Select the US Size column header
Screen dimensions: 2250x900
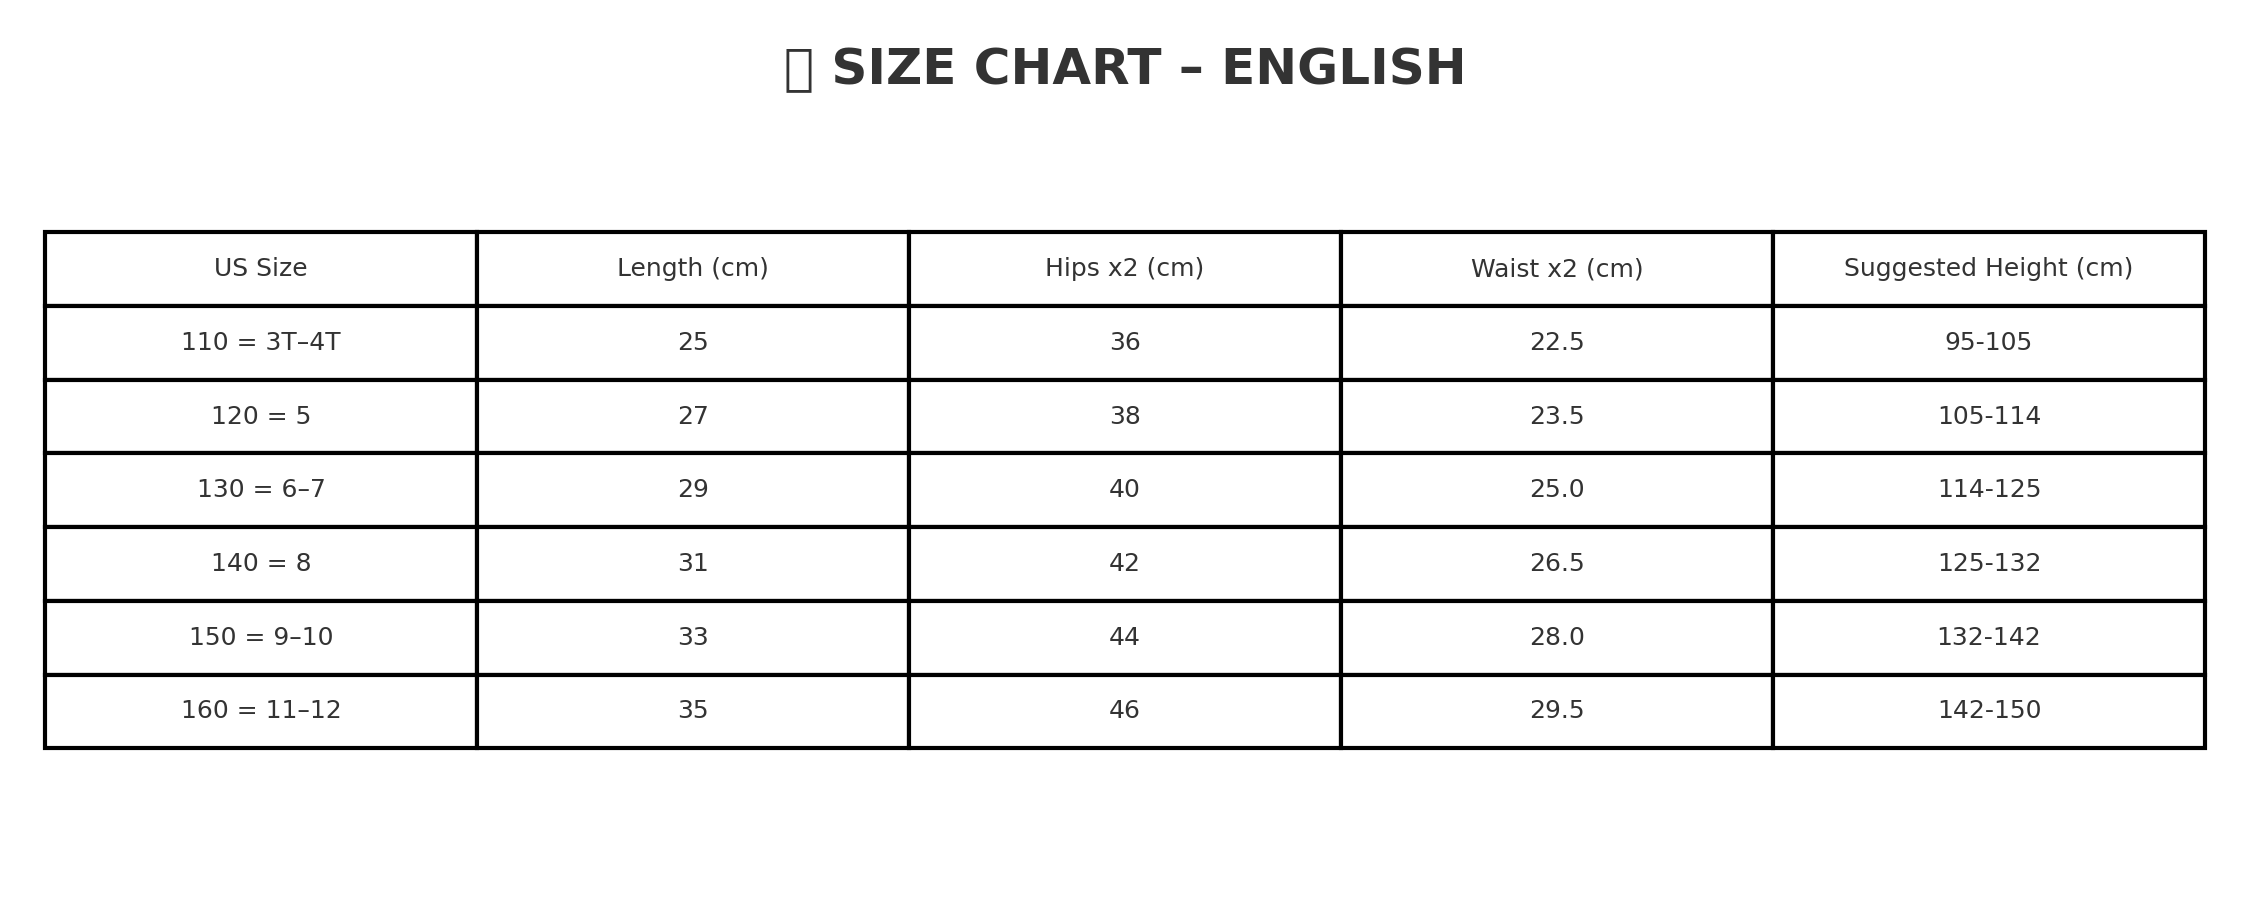(261, 269)
